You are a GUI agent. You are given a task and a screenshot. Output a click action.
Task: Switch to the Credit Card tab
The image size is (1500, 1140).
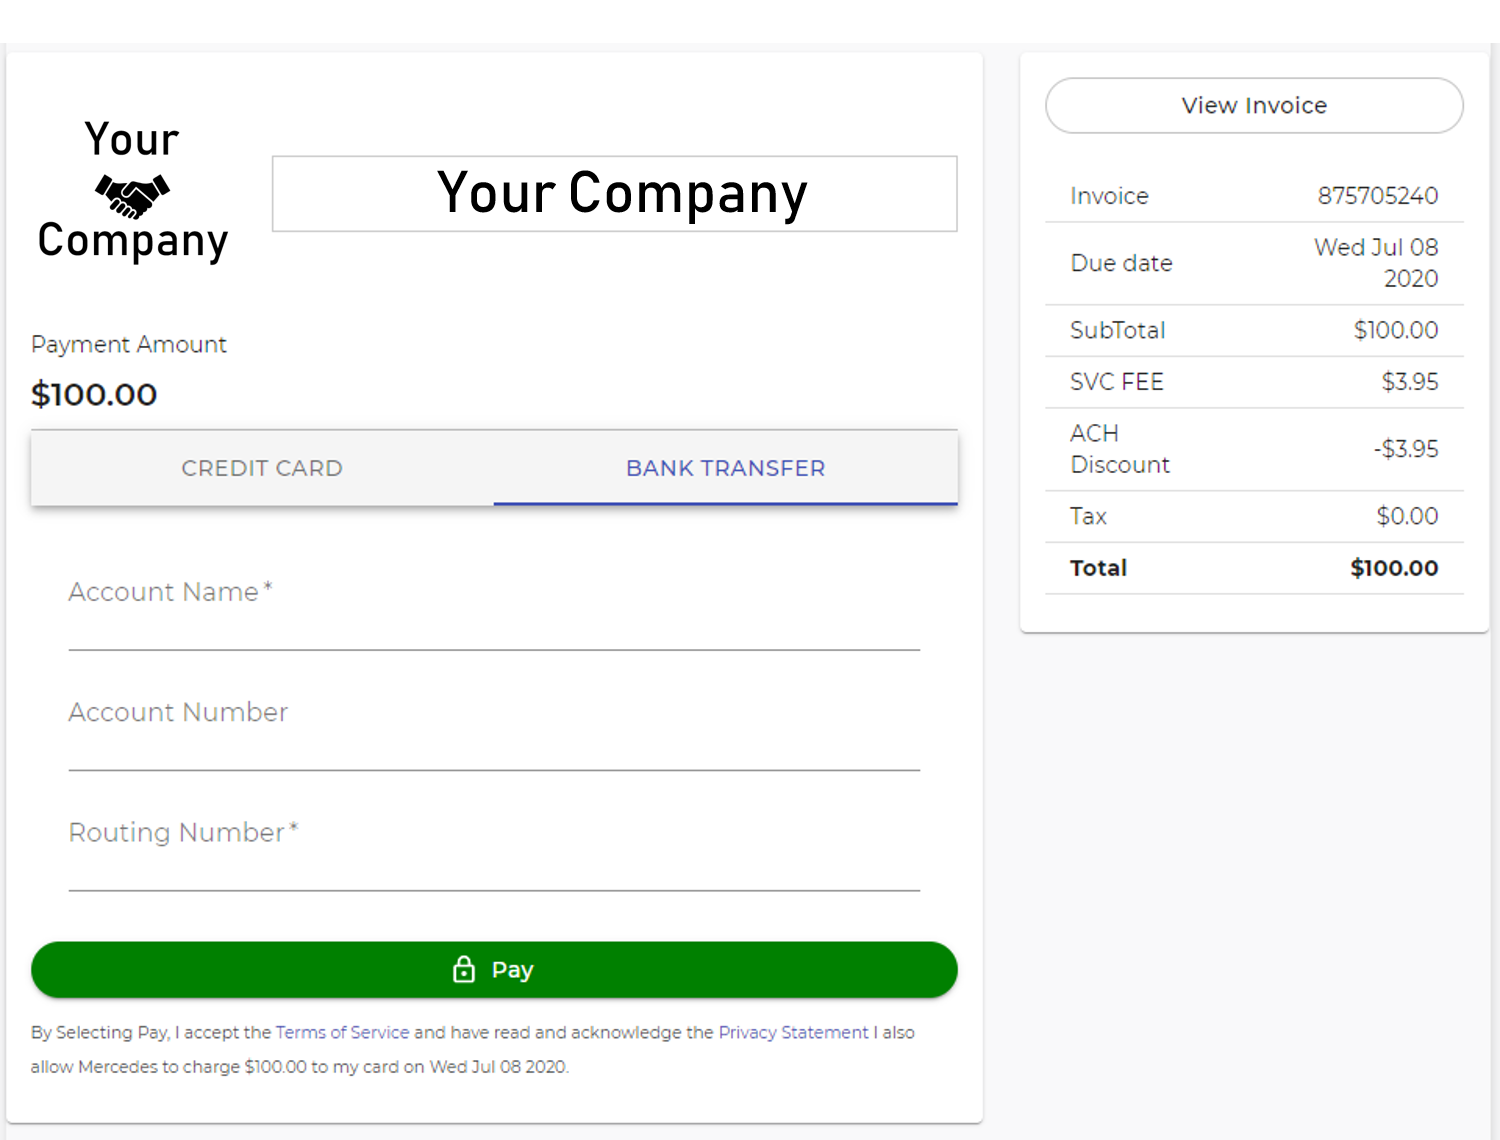[262, 468]
